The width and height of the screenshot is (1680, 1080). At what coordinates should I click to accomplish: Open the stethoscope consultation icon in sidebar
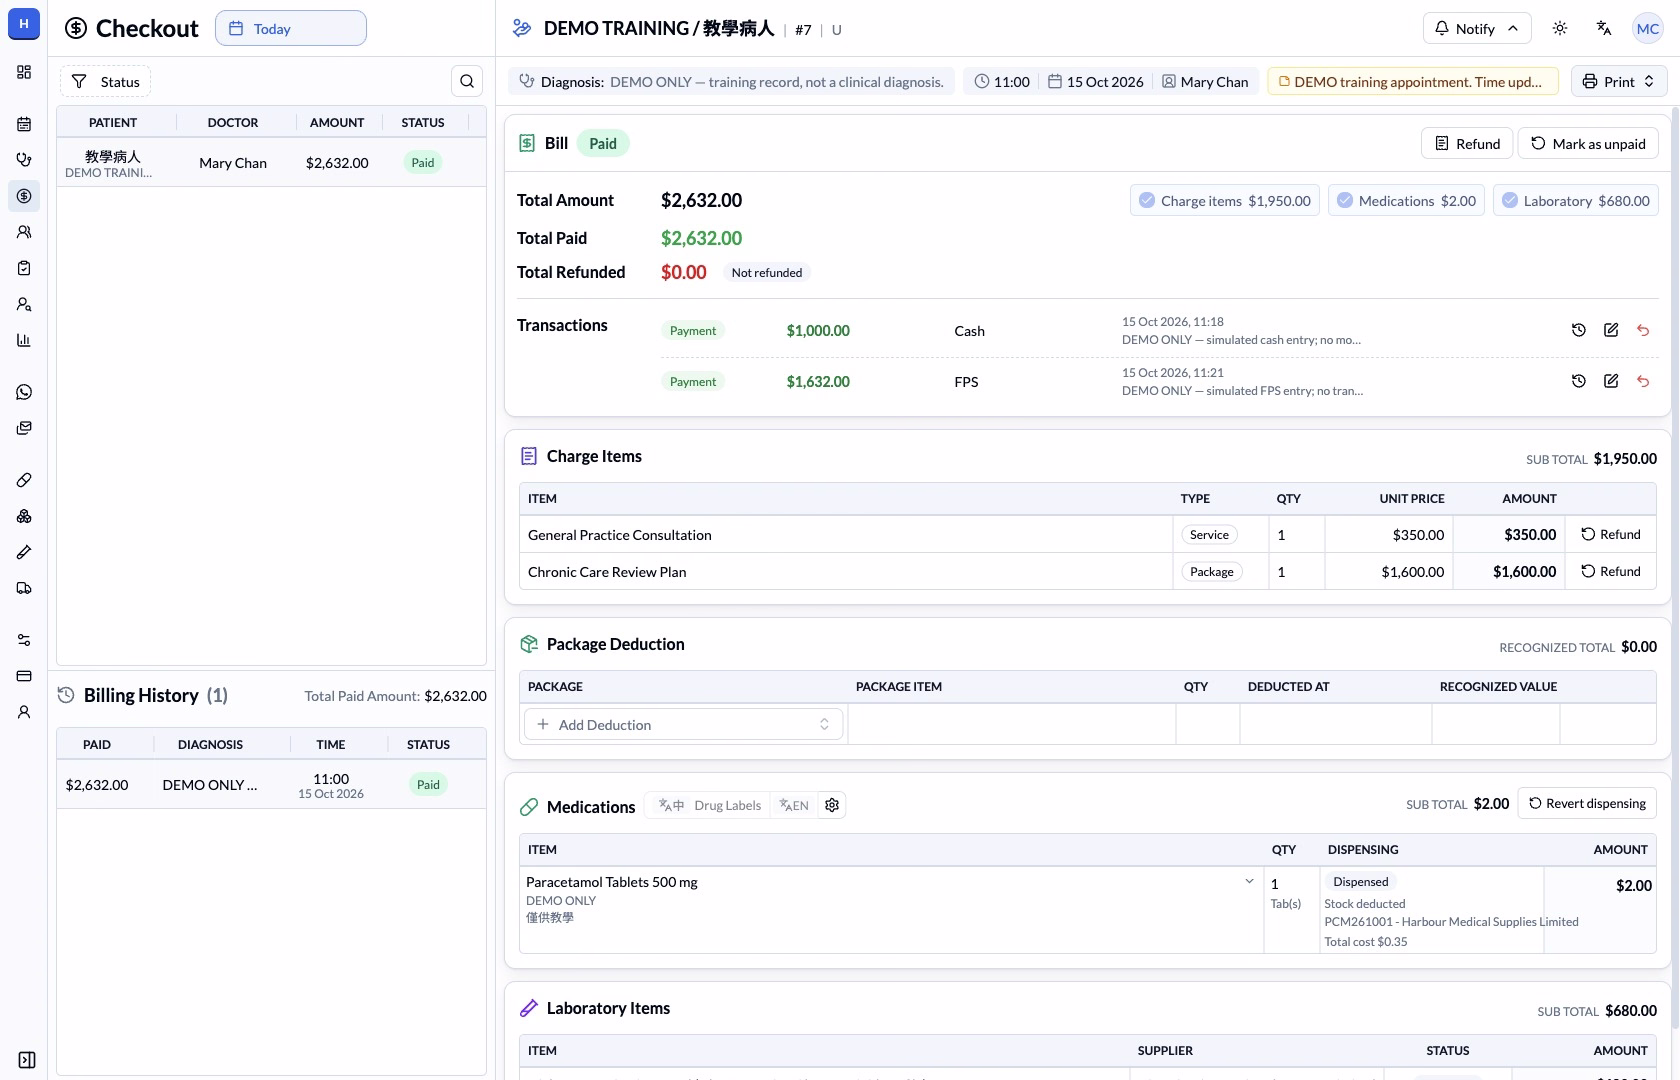coord(24,160)
